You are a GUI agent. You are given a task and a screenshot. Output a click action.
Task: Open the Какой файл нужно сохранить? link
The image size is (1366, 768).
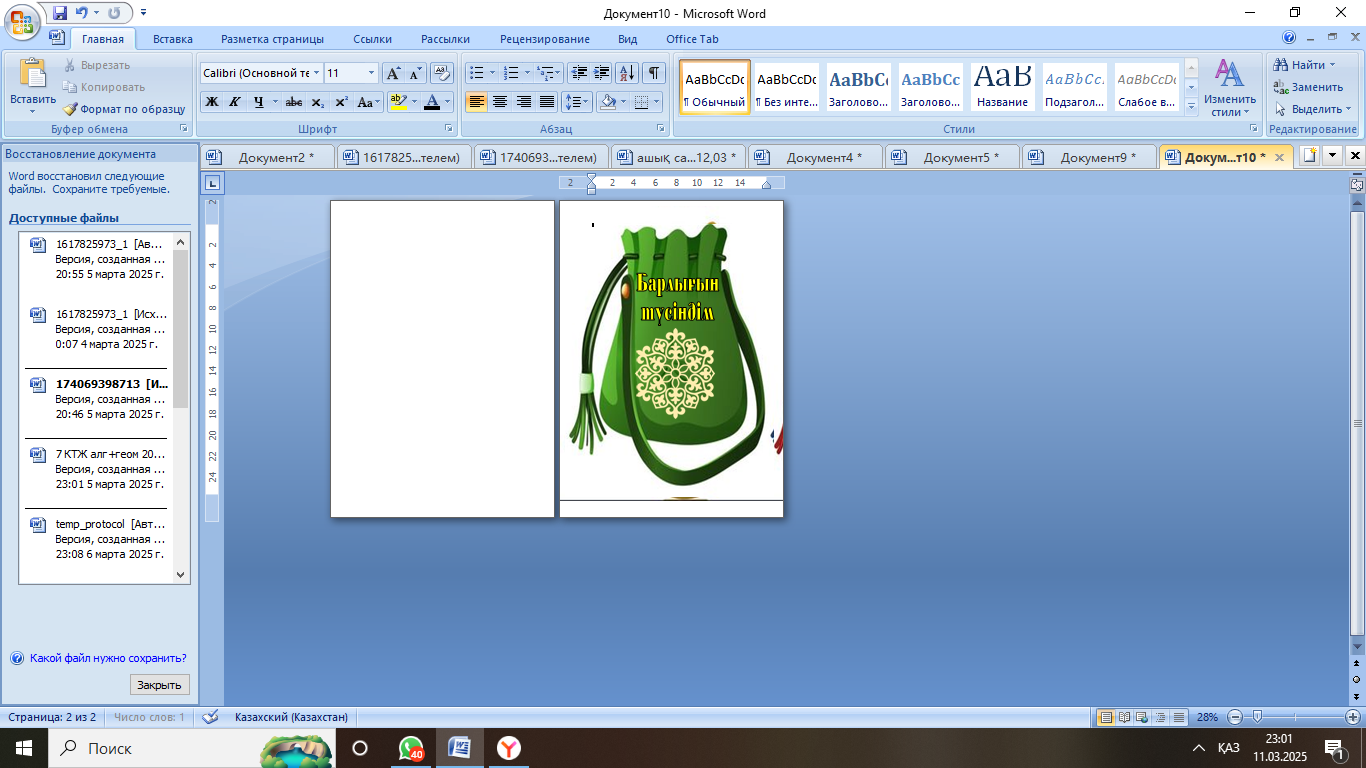point(108,658)
